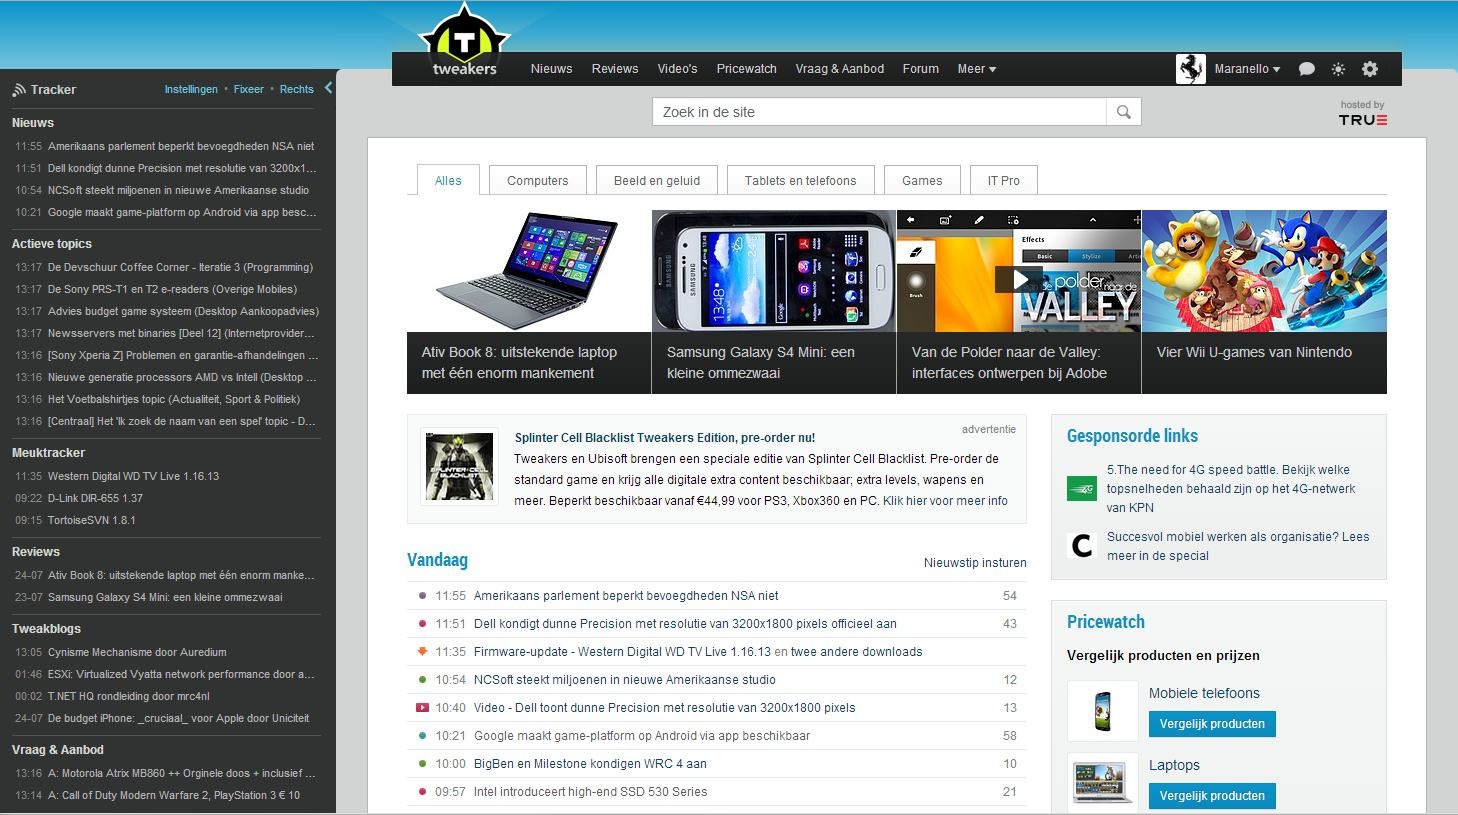Click Klik hier voor meer info
1458x815 pixels.
[945, 501]
